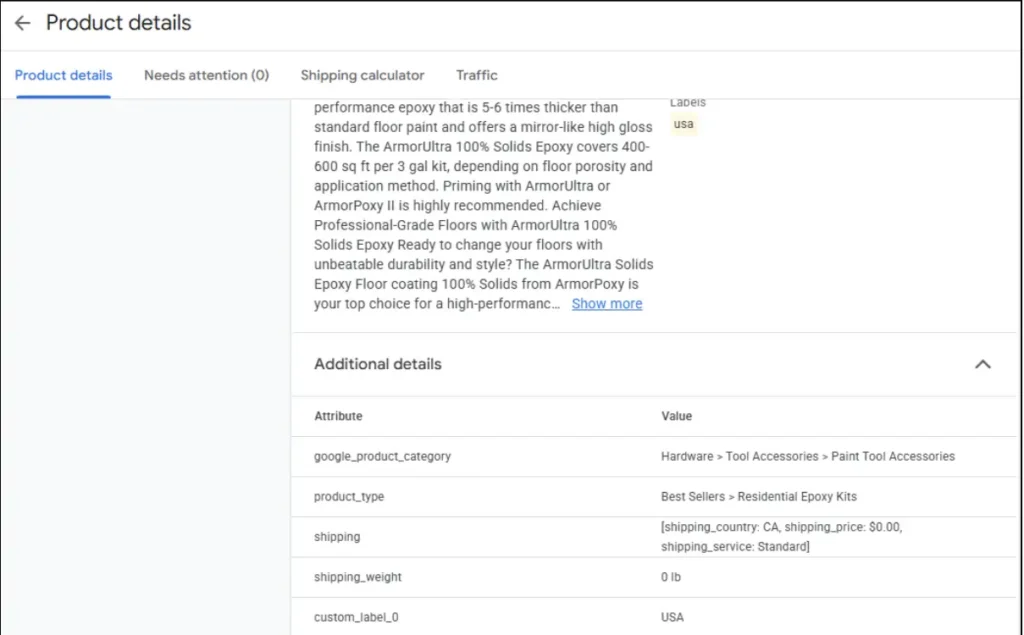Click the Value column header

click(x=676, y=416)
